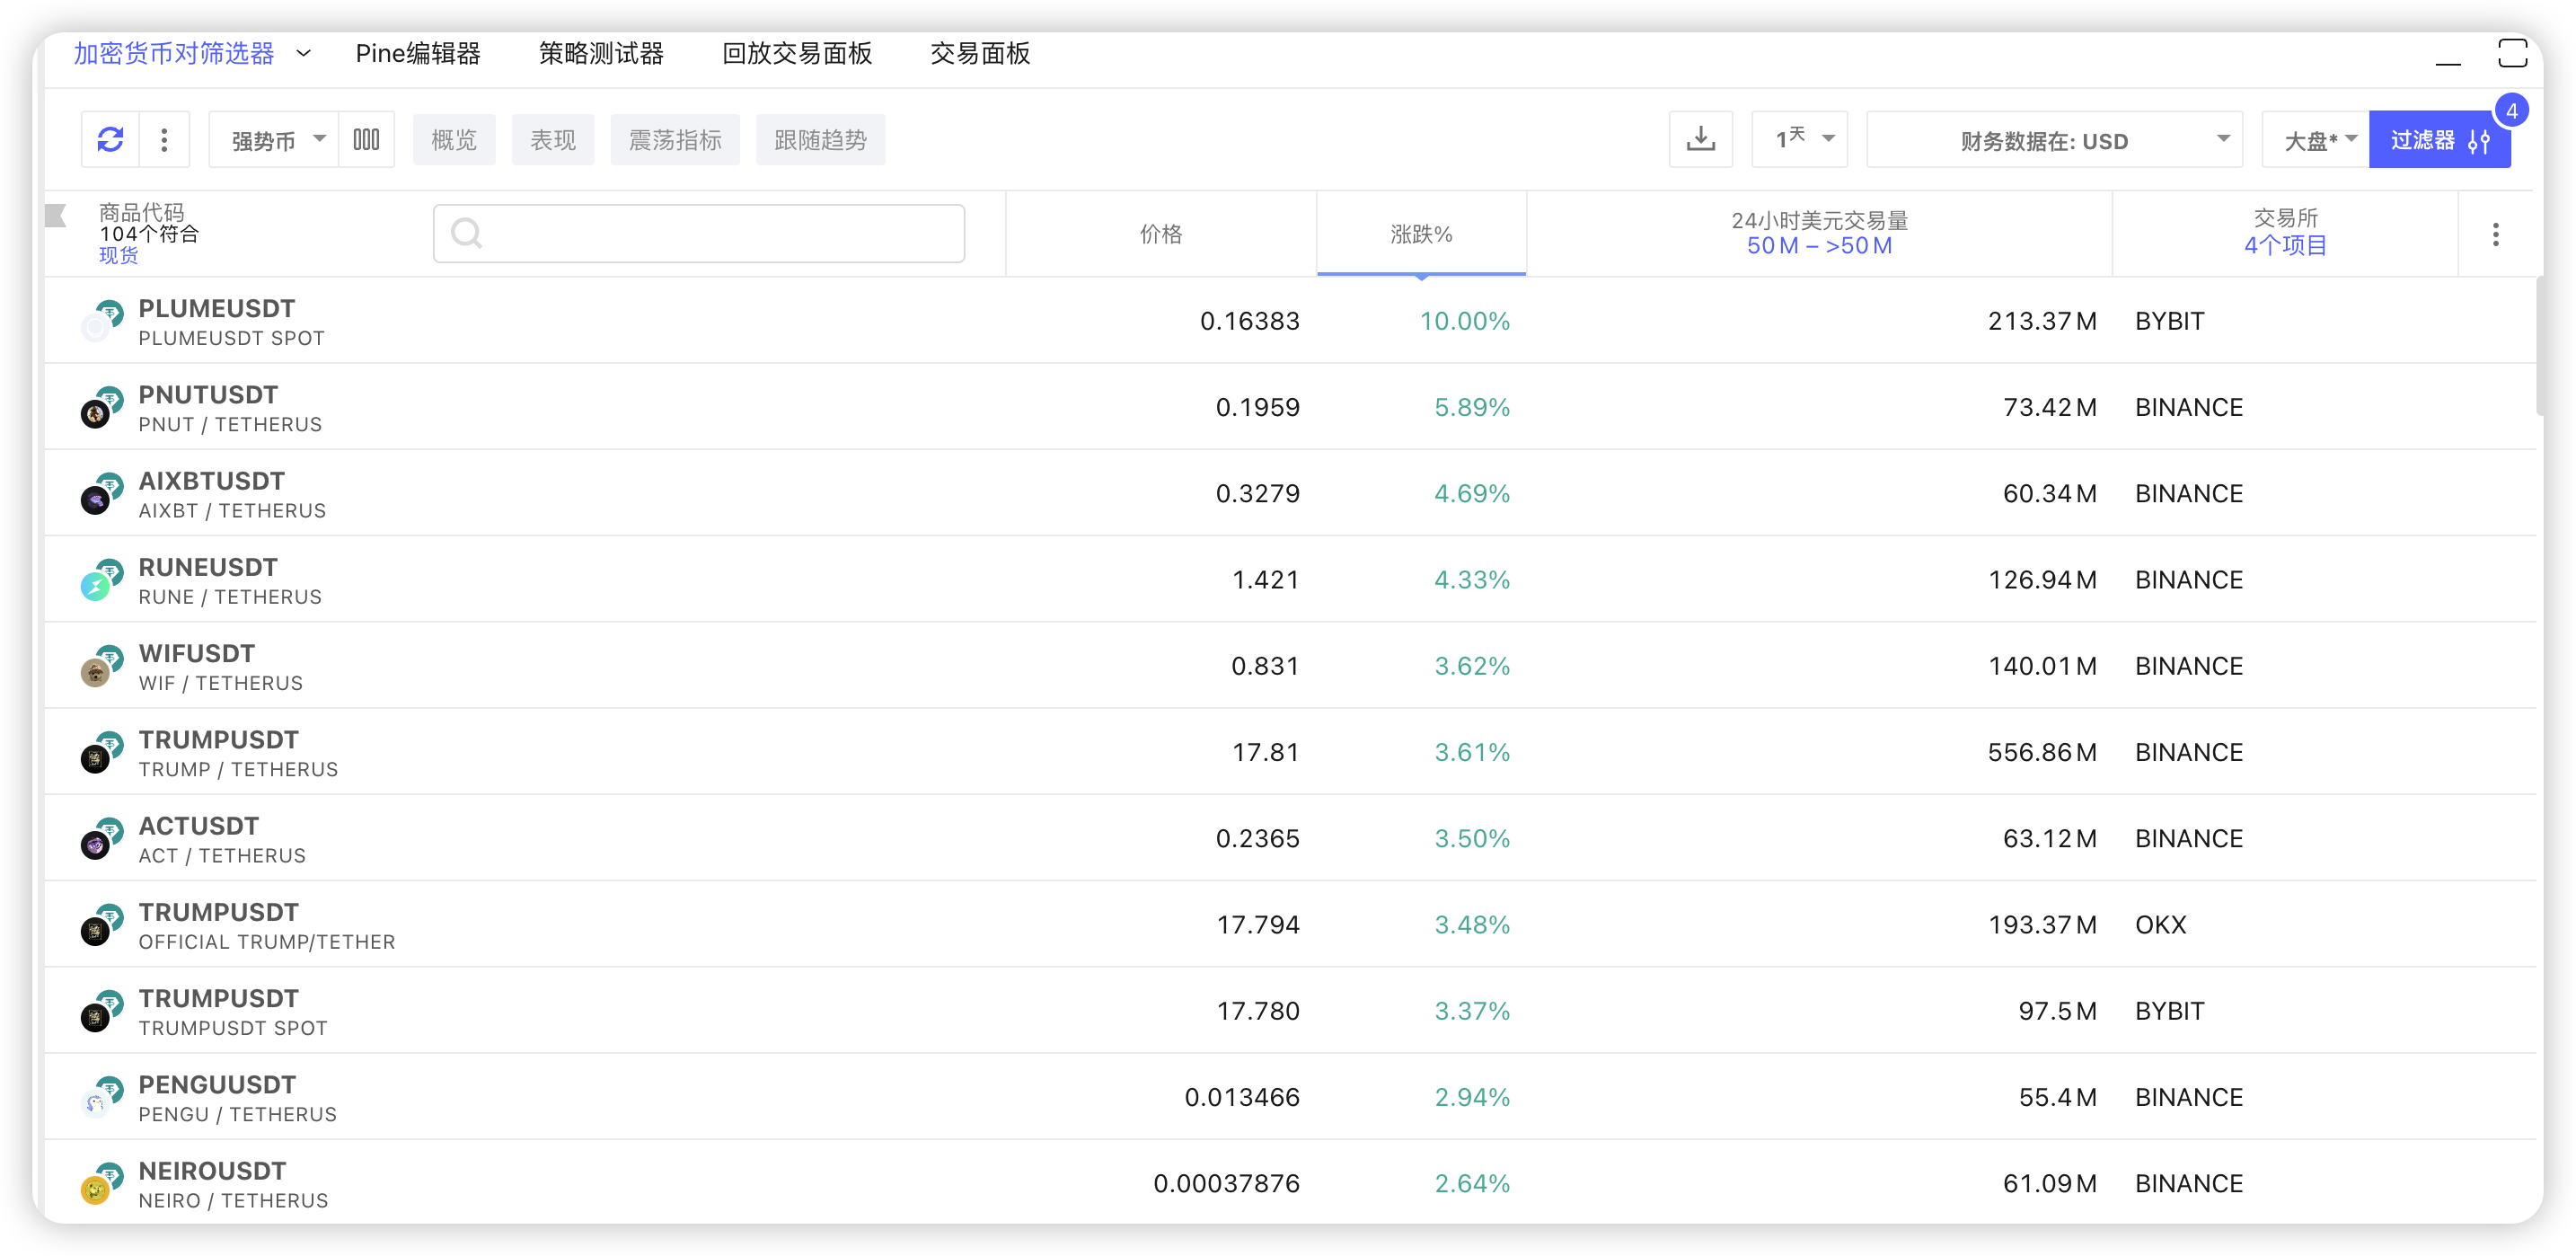Open the three-dot menu beside refresh
Viewport: 2576px width, 1256px height.
pyautogui.click(x=164, y=140)
